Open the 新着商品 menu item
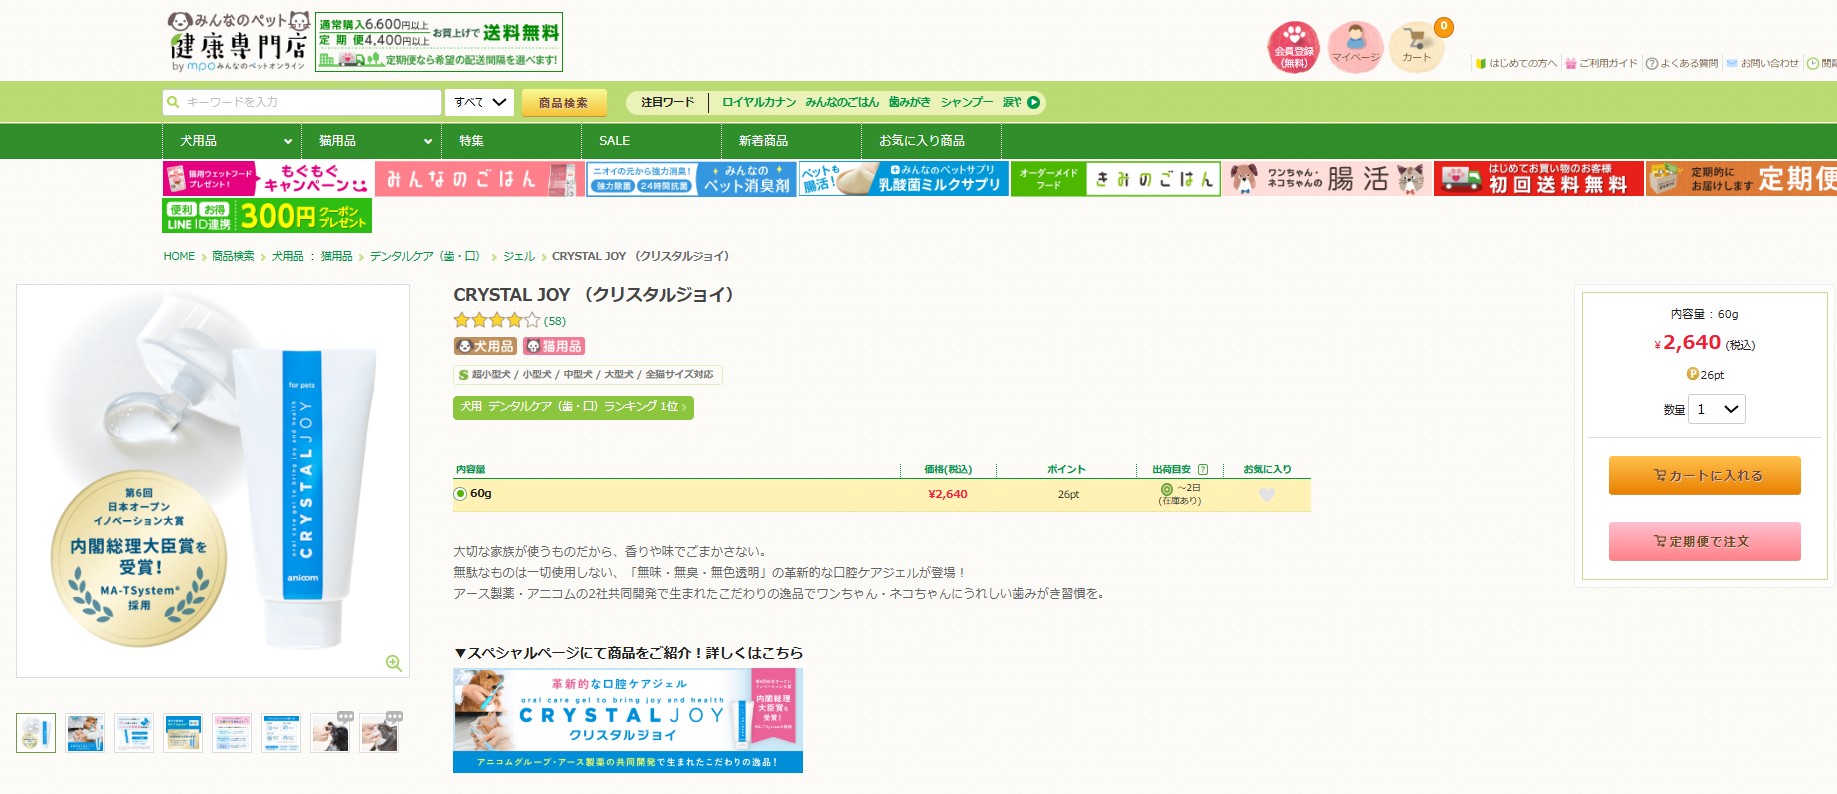The height and width of the screenshot is (794, 1837). pyautogui.click(x=792, y=141)
